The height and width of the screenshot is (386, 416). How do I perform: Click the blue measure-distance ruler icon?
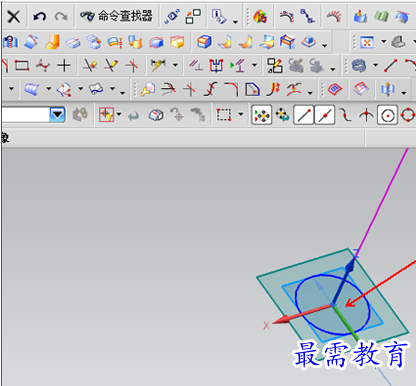pyautogui.click(x=172, y=16)
